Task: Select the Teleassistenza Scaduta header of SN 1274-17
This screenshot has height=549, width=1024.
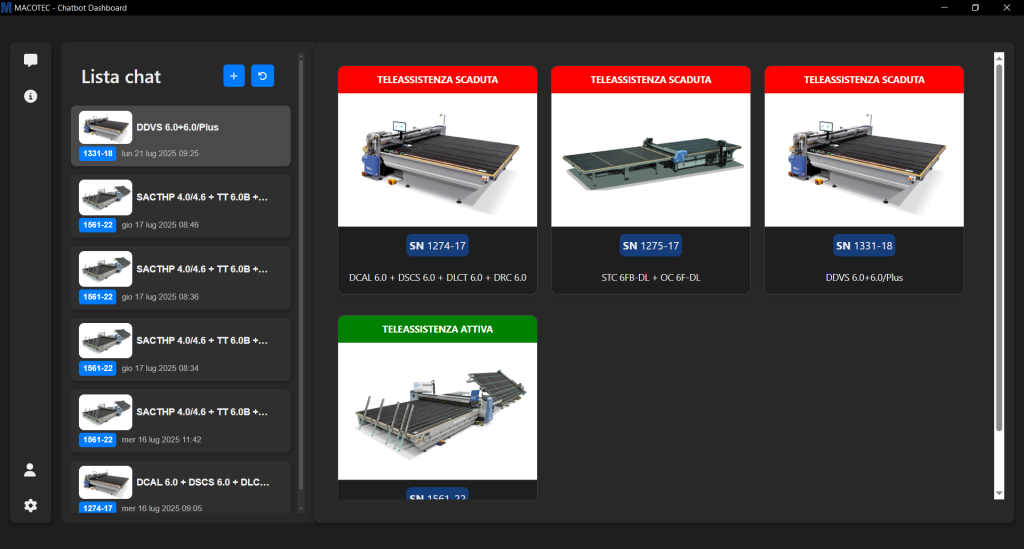Action: (x=438, y=80)
